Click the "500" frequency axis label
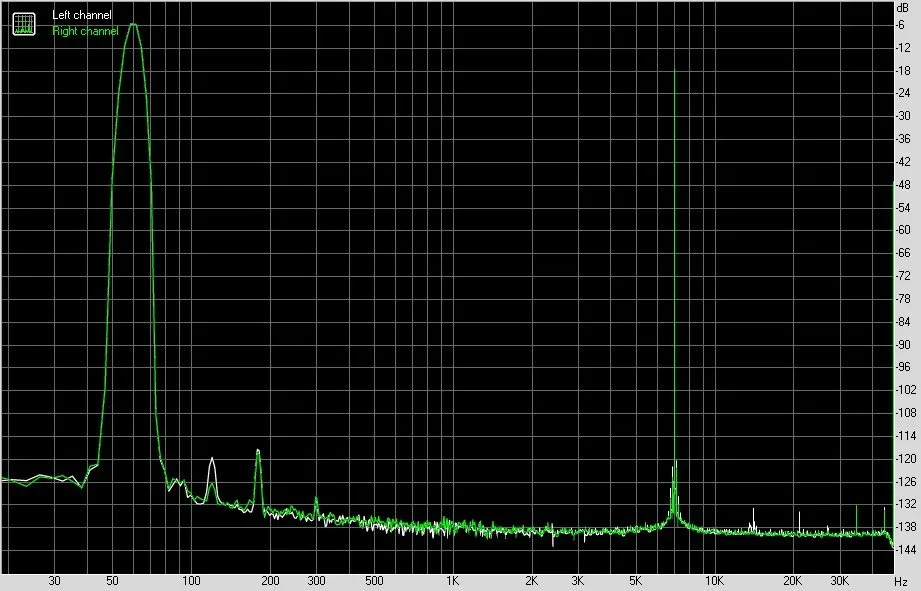 pos(374,581)
